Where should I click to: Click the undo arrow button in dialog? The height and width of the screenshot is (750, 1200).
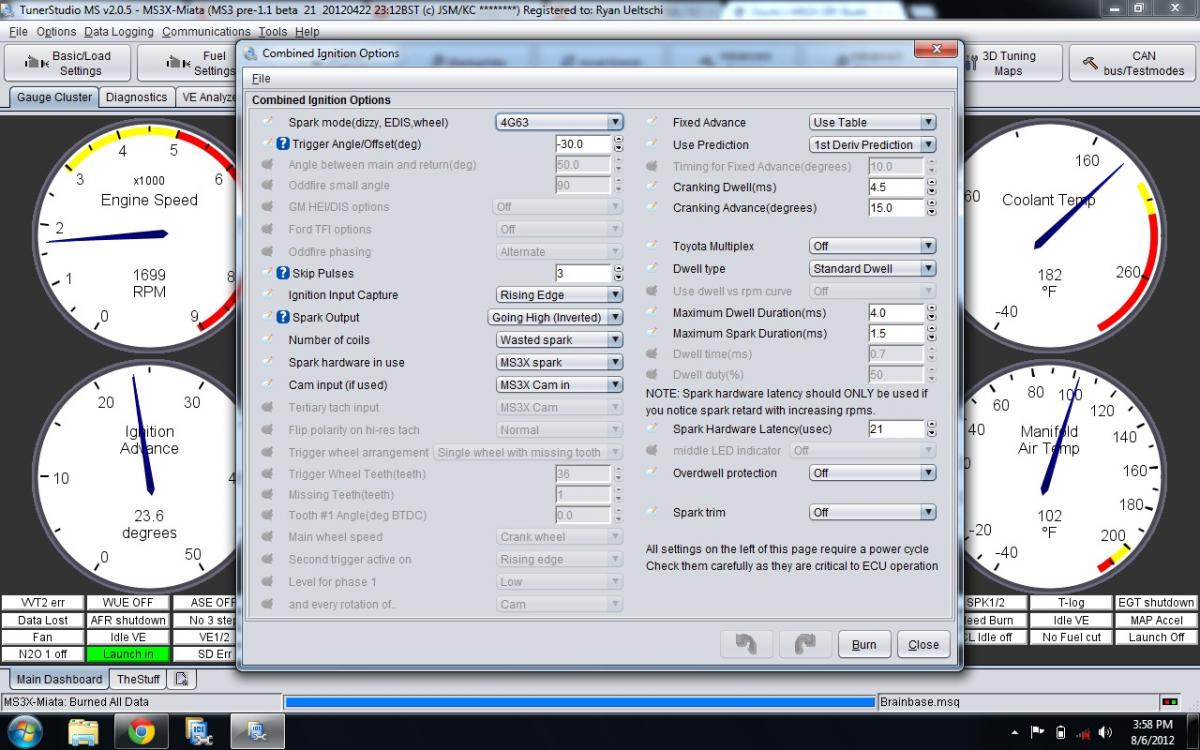coord(746,645)
